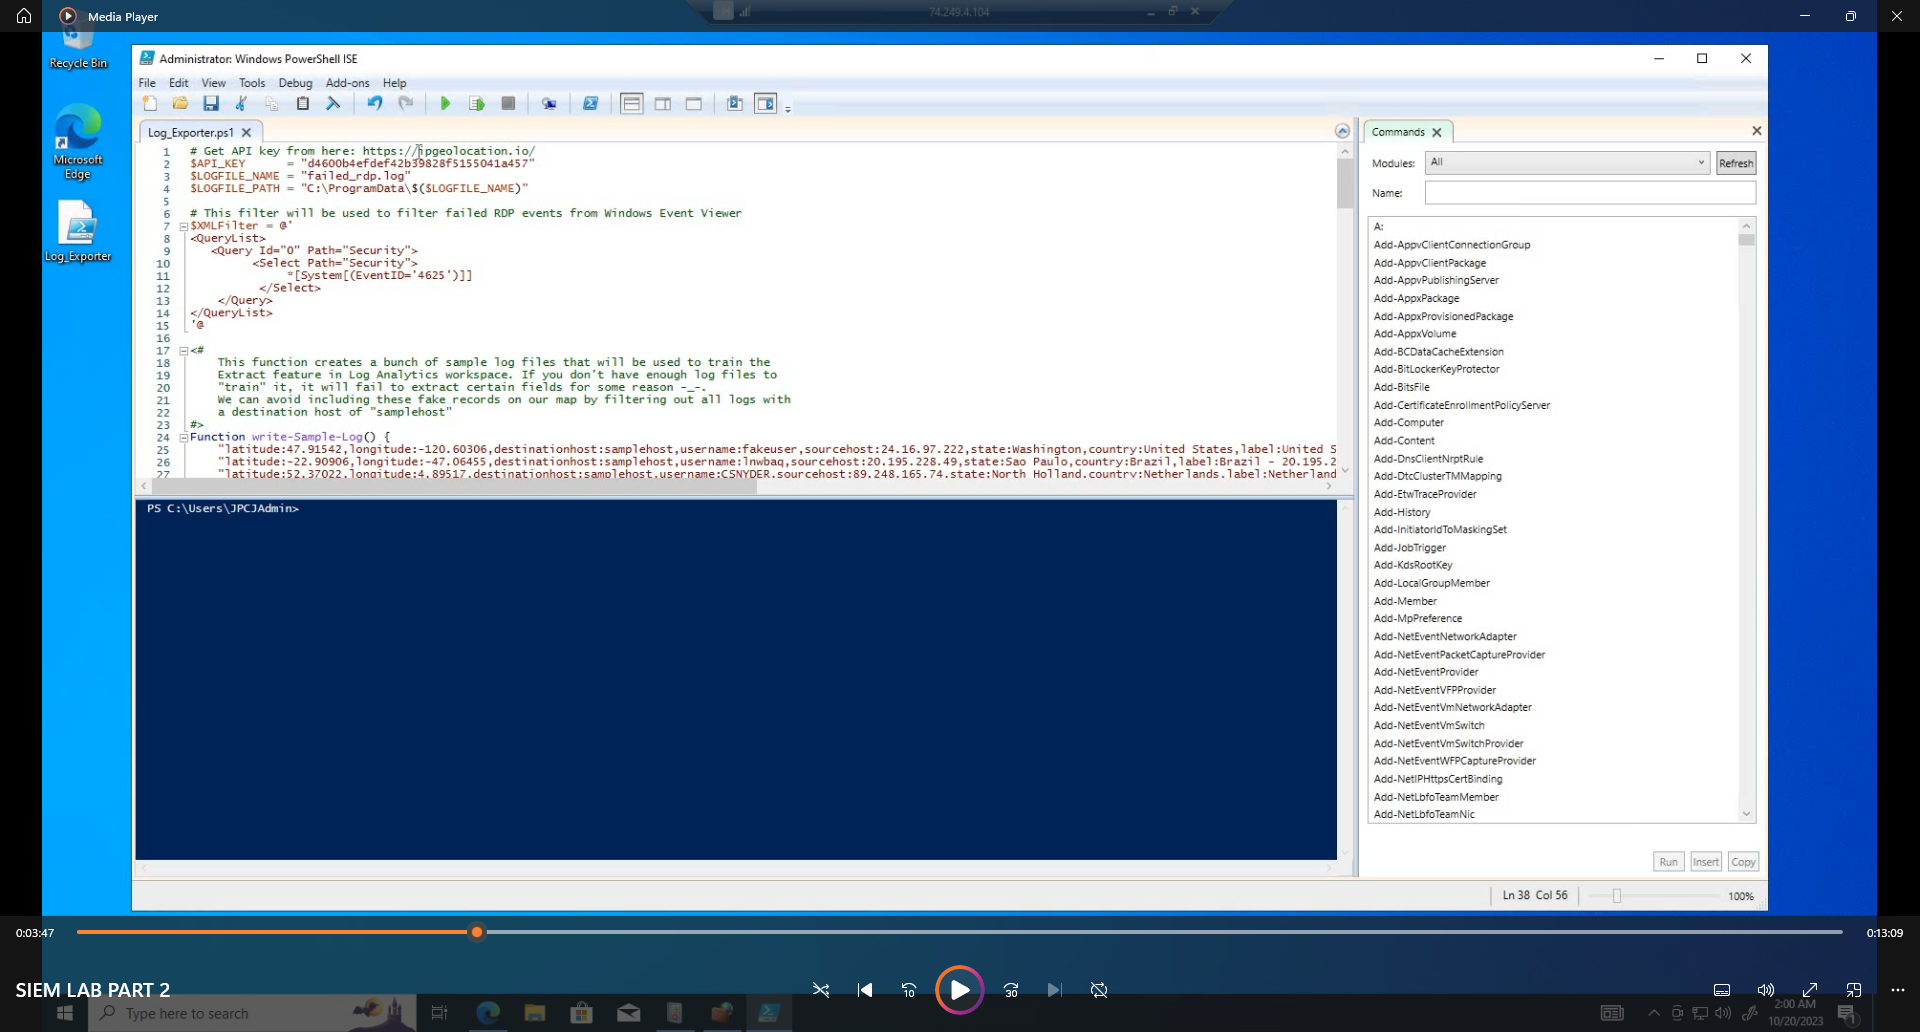Click the commands list vertical scrollbar
Screen dimensions: 1920x1032
click(x=1747, y=520)
